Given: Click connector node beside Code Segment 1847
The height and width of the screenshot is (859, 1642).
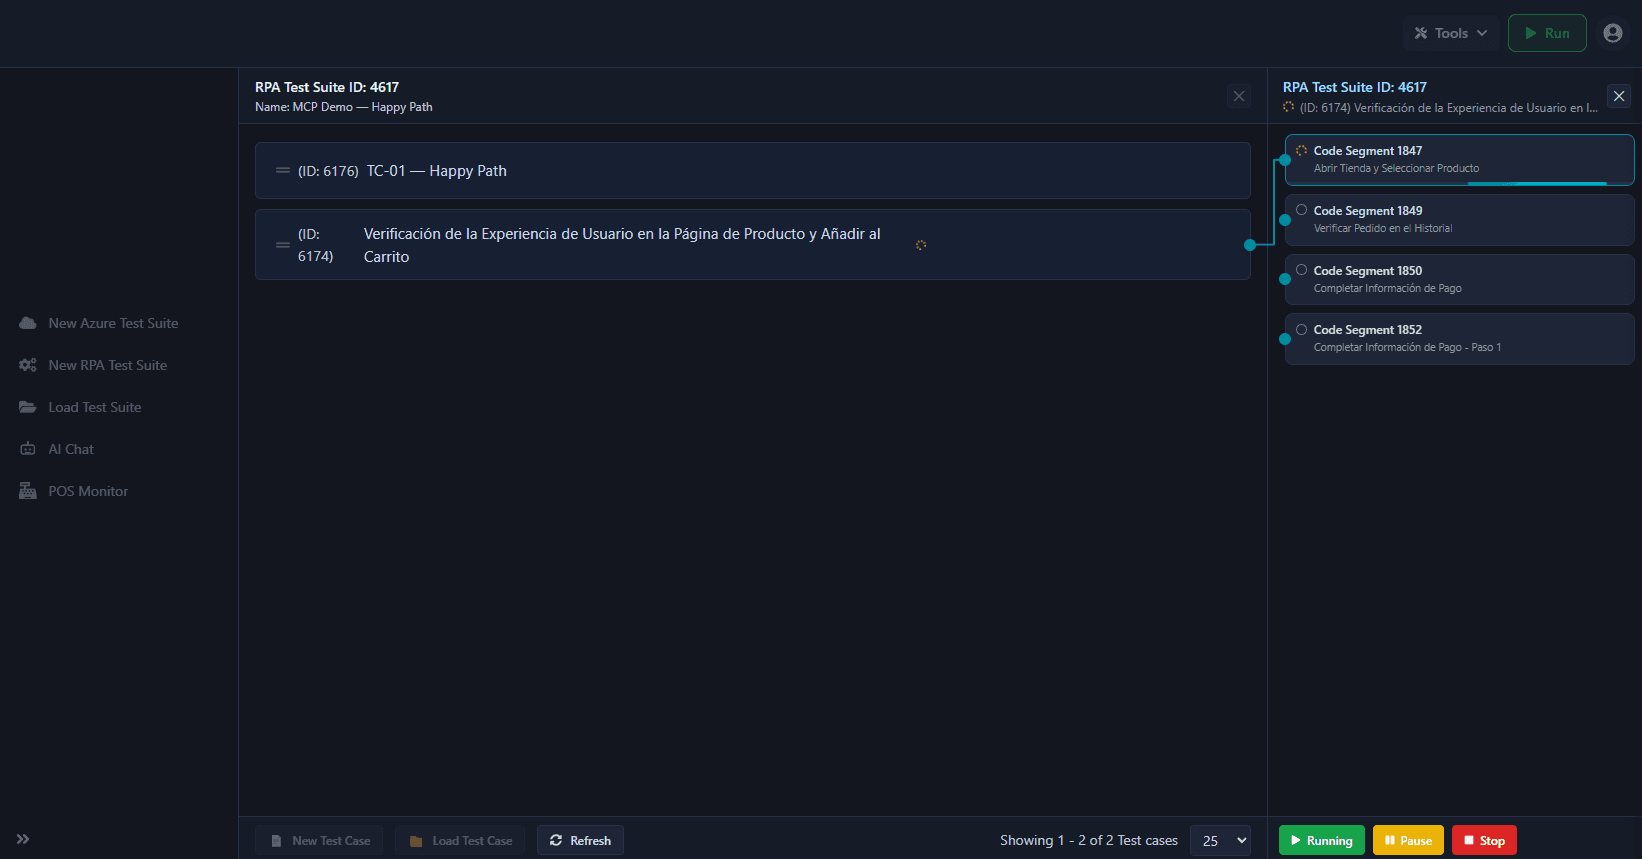Looking at the screenshot, I should pos(1285,160).
